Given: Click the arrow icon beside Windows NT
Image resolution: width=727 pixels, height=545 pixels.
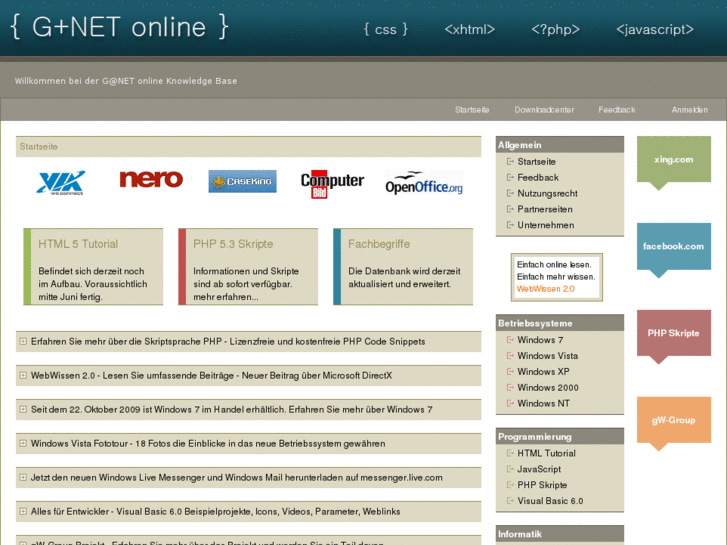Looking at the screenshot, I should pyautogui.click(x=510, y=403).
